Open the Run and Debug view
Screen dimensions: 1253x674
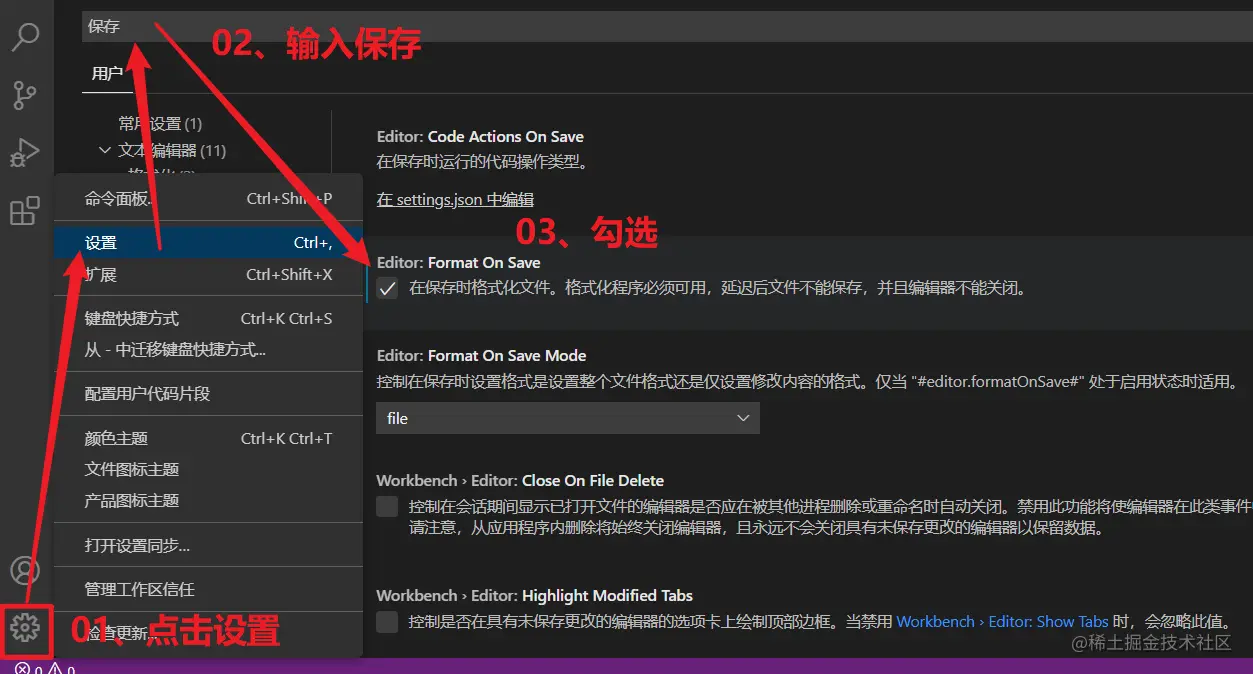click(x=25, y=153)
